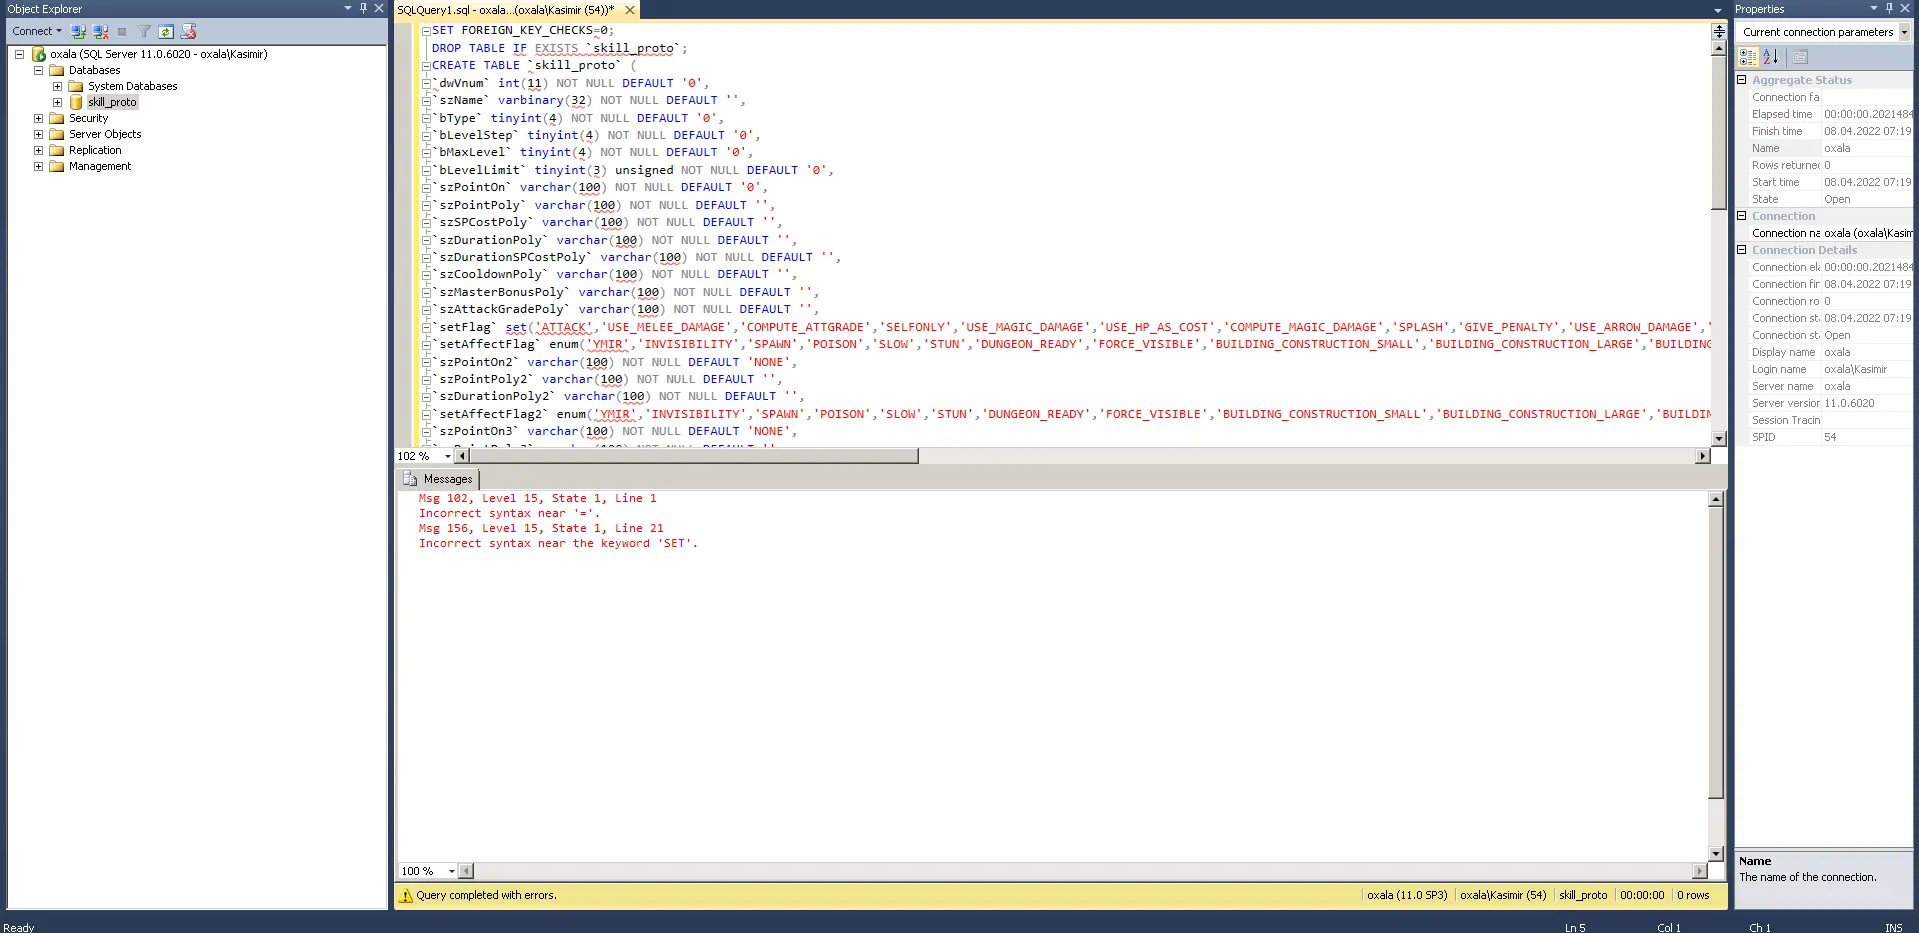The height and width of the screenshot is (933, 1919).
Task: Click editor vertical scrollbar down arrow
Action: [1719, 439]
